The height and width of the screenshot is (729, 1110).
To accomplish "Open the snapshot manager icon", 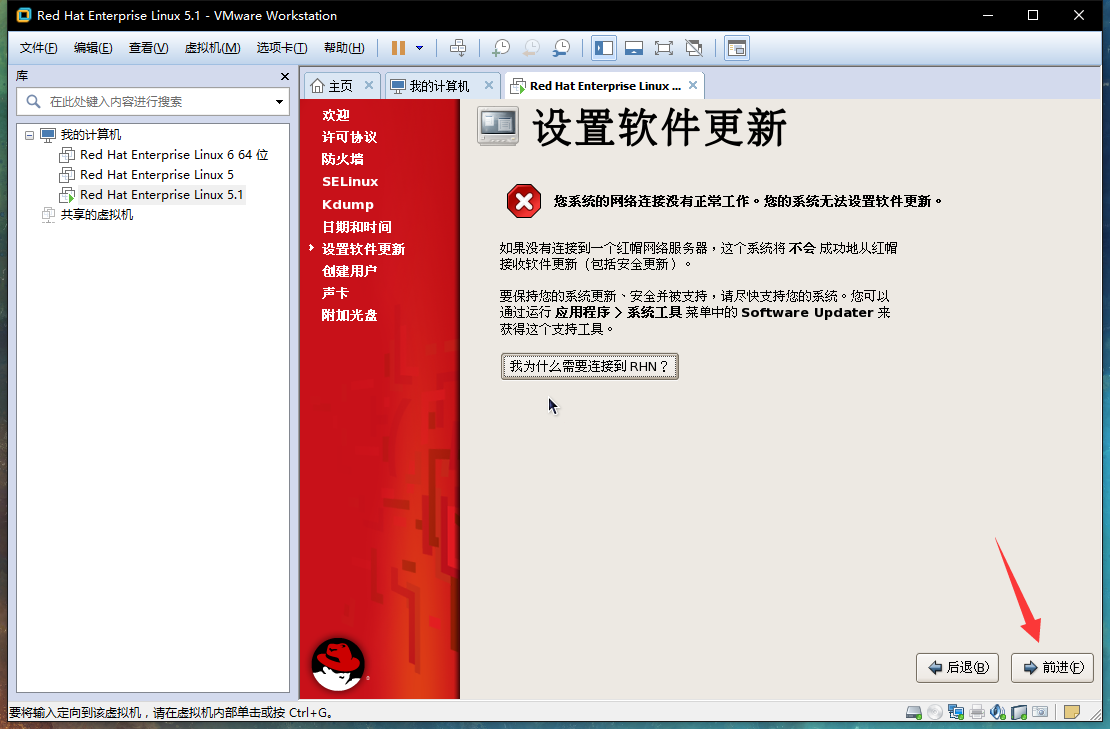I will (x=561, y=48).
